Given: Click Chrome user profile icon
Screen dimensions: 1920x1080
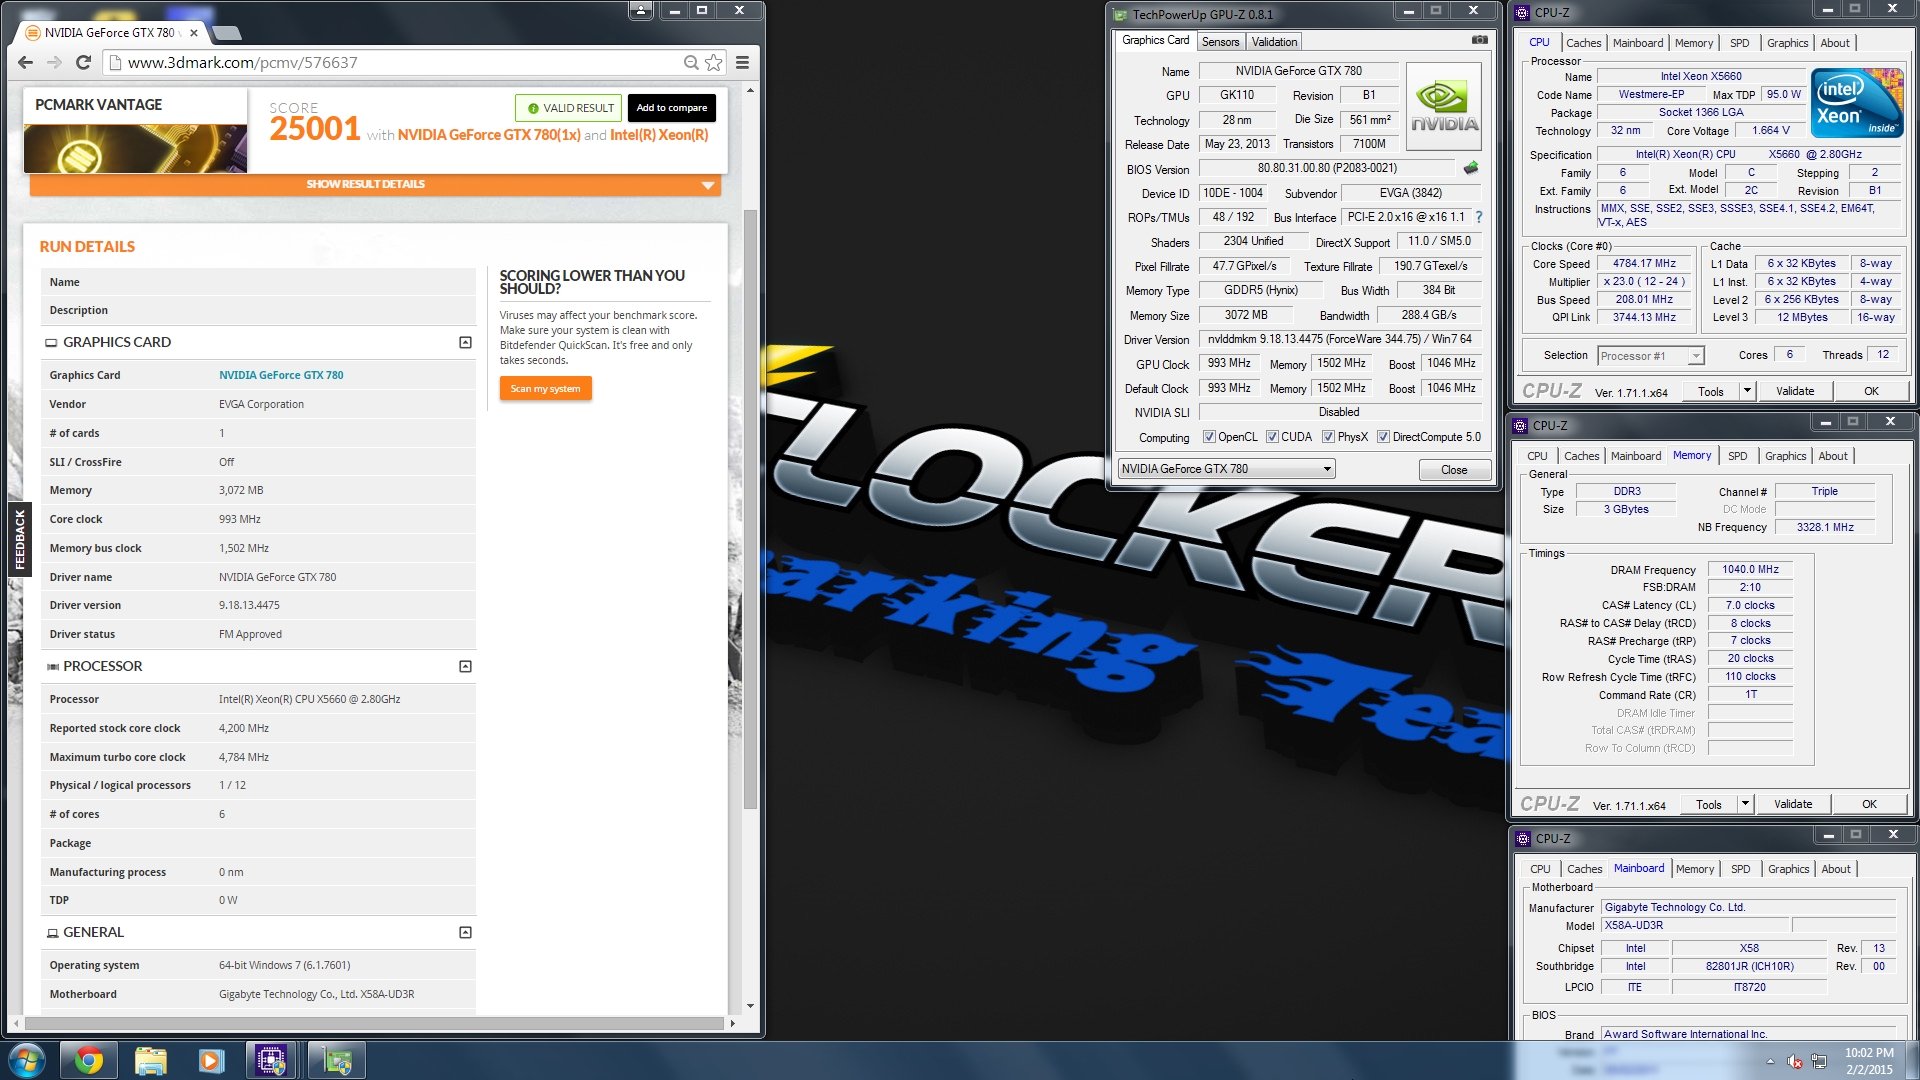Looking at the screenshot, I should pos(641,10).
